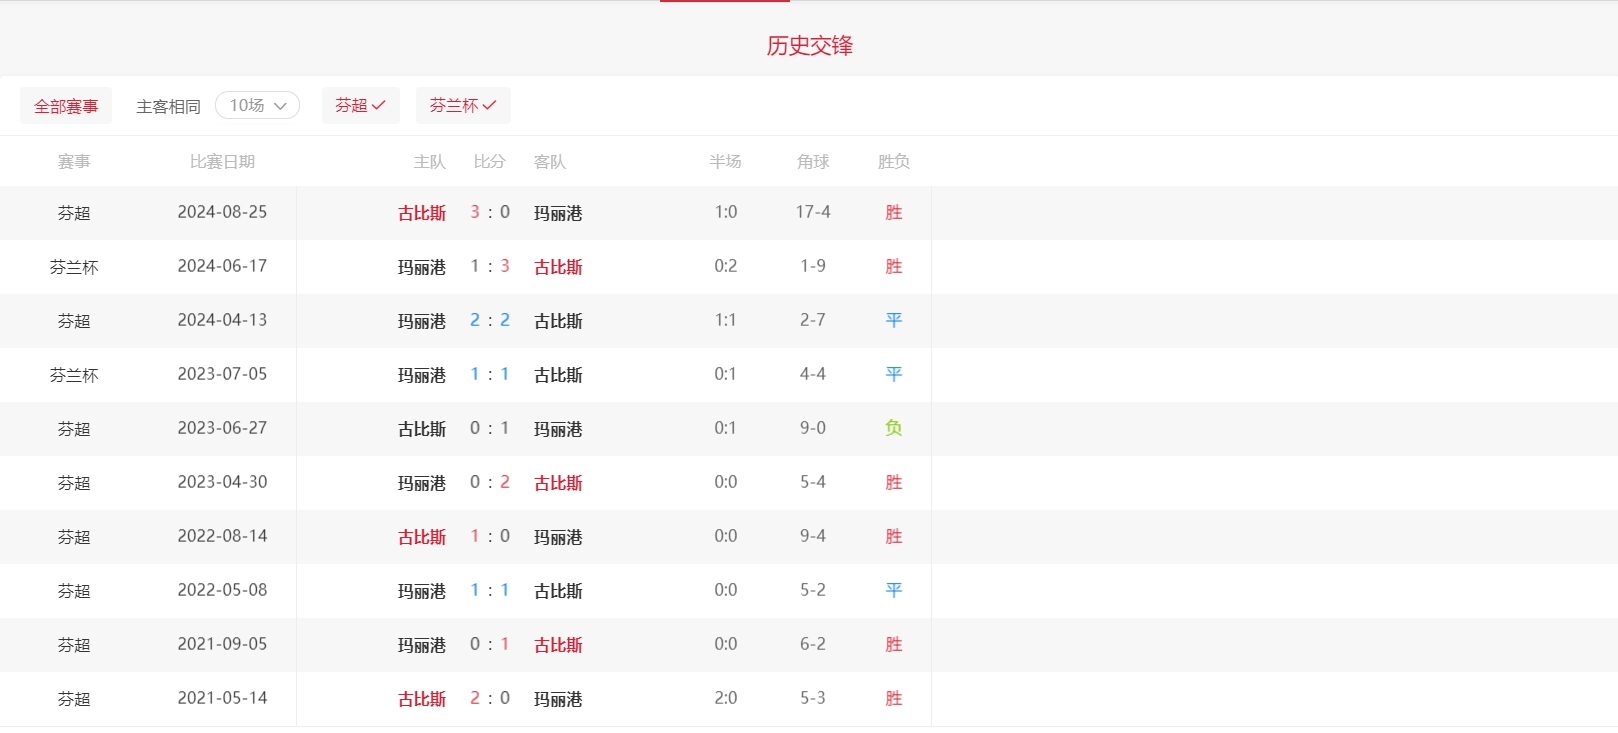This screenshot has height=733, width=1618.
Task: Click the 比赛日期 column header
Action: tap(222, 162)
